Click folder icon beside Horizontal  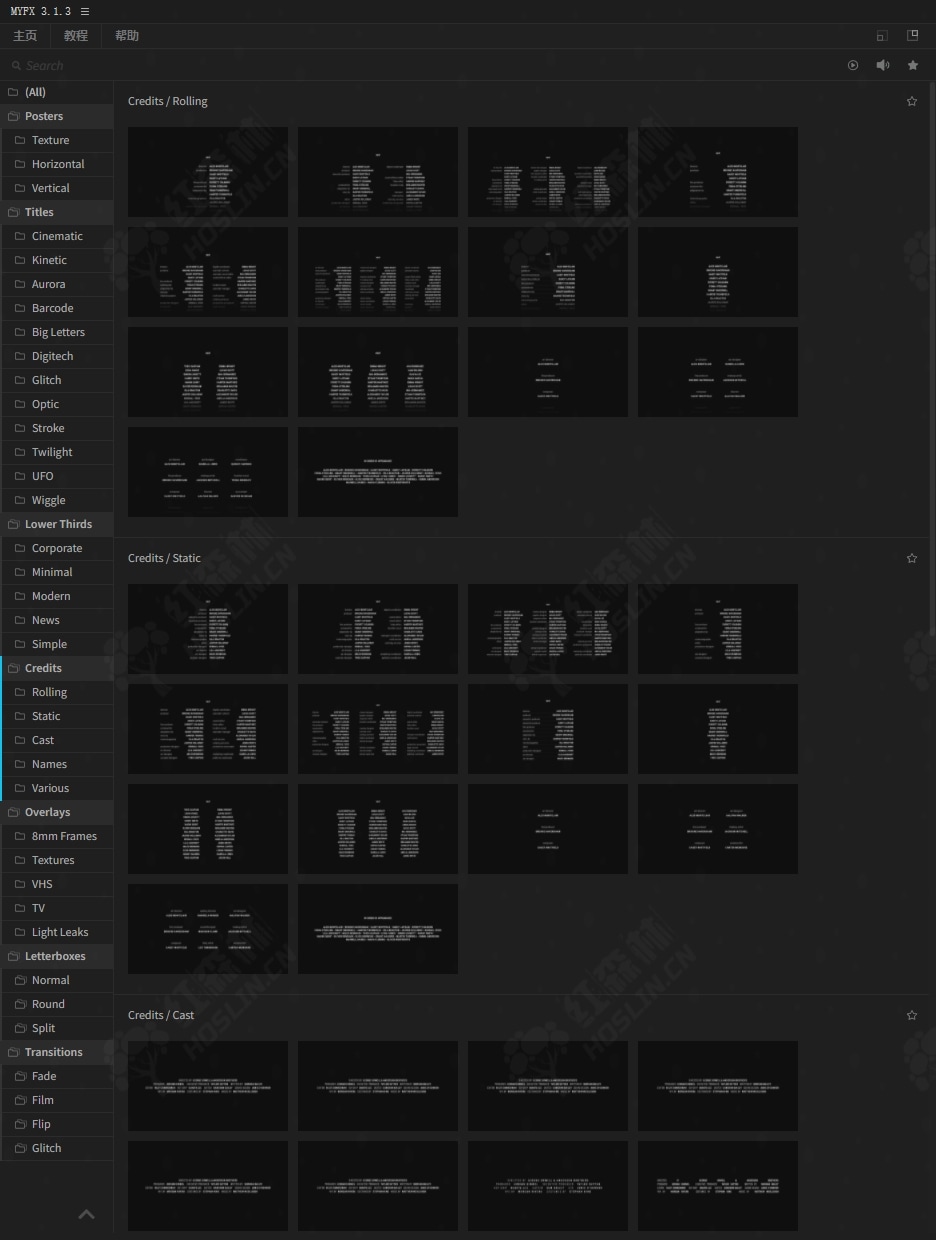(20, 164)
